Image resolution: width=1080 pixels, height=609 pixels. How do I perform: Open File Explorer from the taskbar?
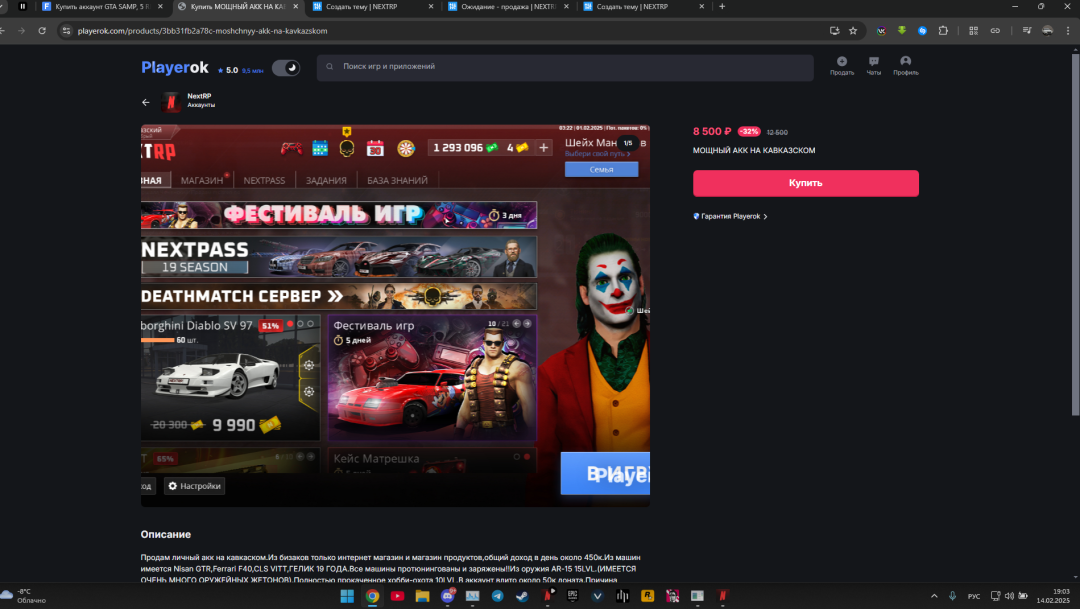point(422,596)
